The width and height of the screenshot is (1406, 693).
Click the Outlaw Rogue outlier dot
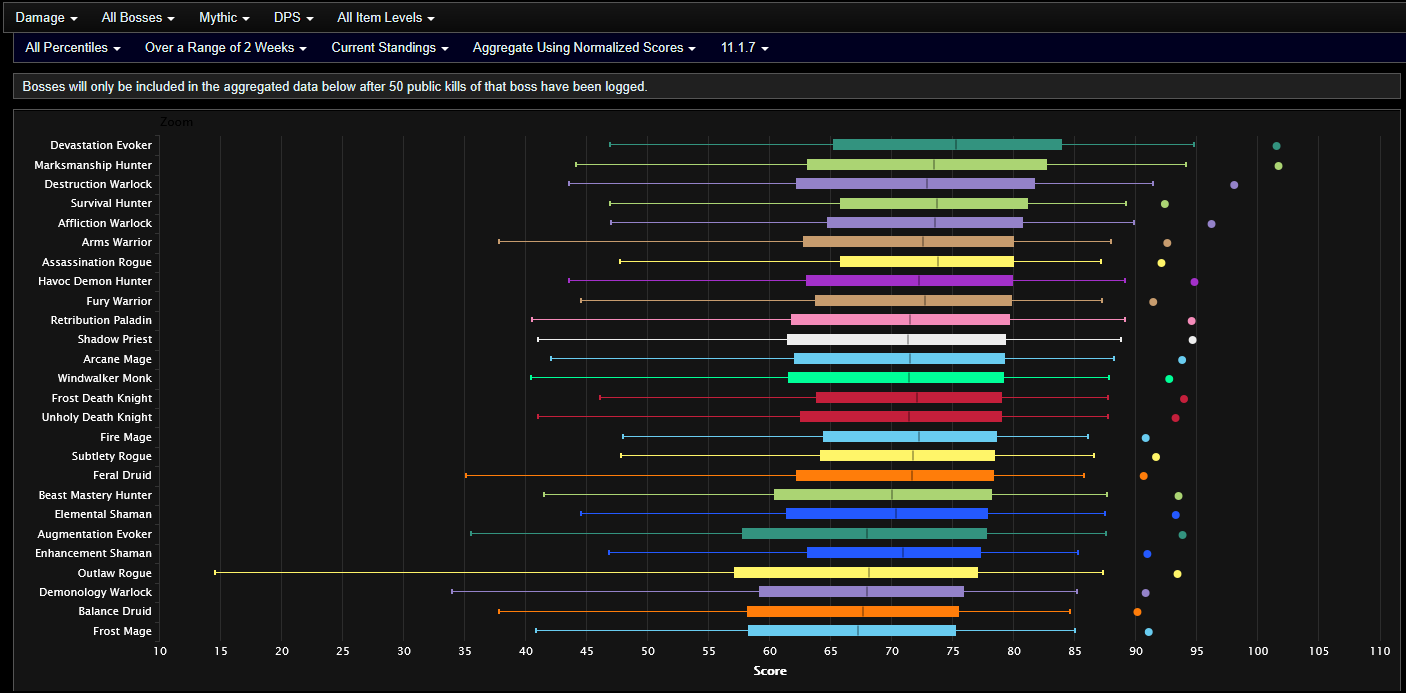coord(1177,574)
